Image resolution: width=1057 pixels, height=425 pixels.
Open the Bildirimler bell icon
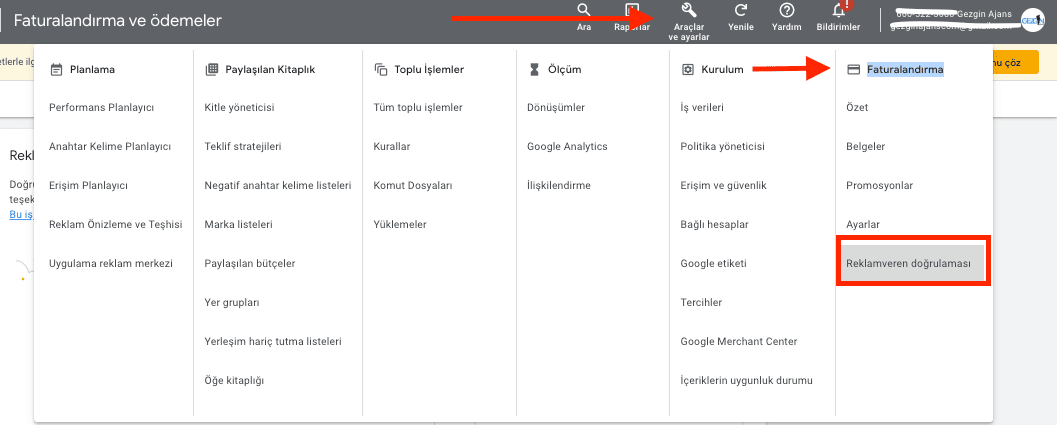point(839,10)
